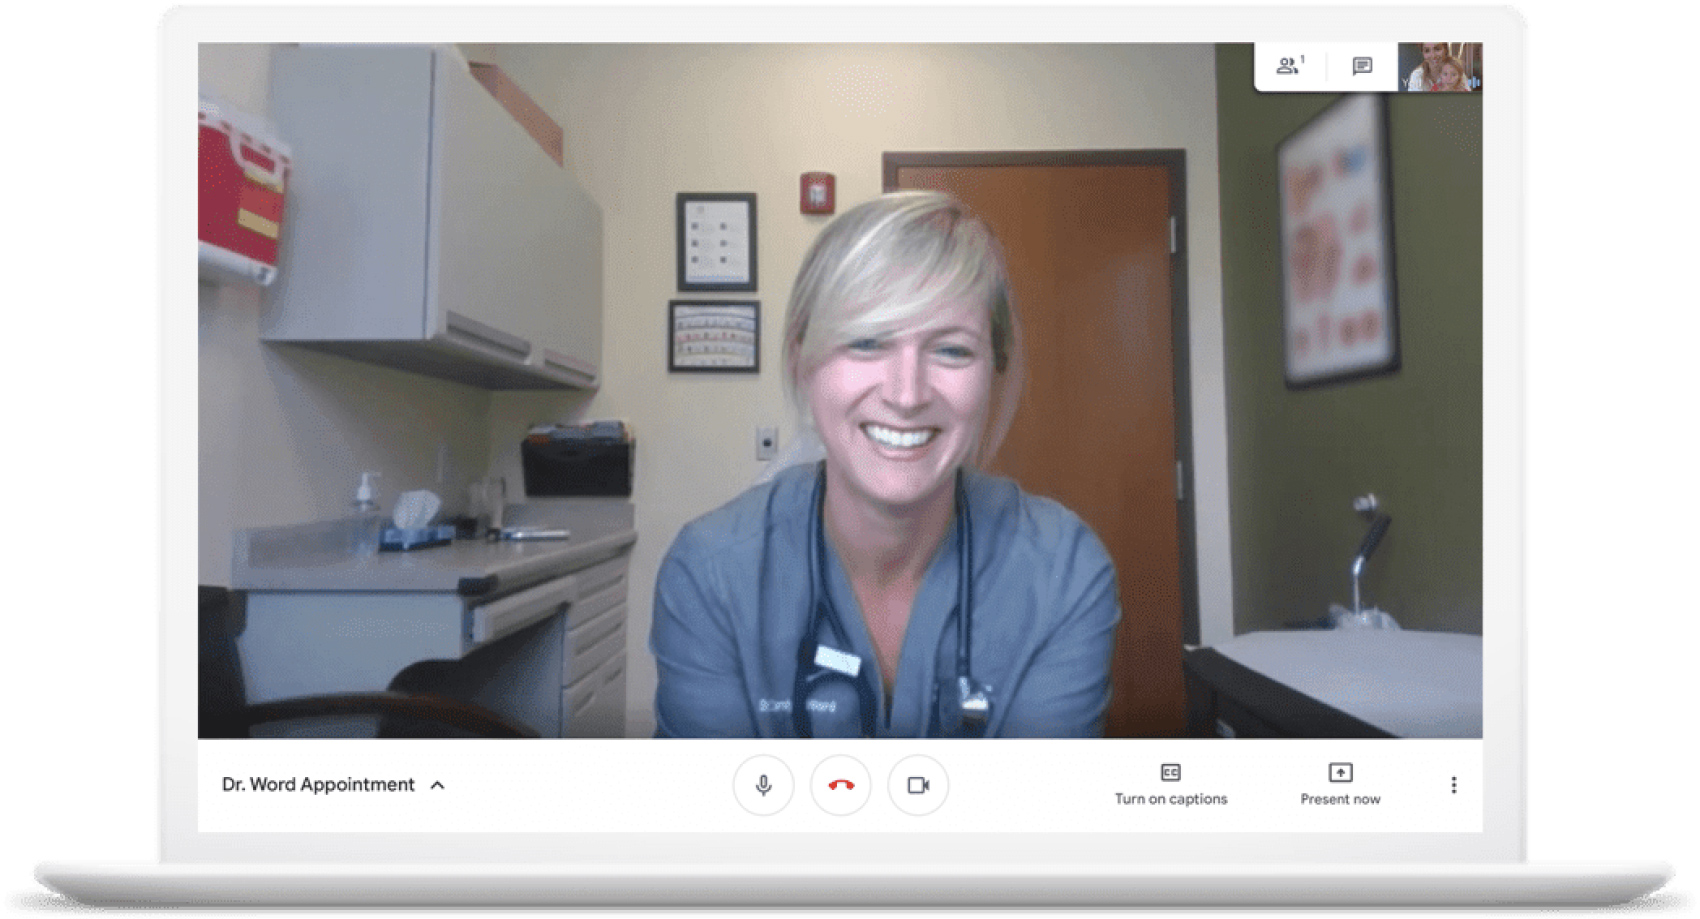Viewport: 1700px width, 919px height.
Task: Click the blue audio level indicator bars
Action: click(x=1474, y=82)
